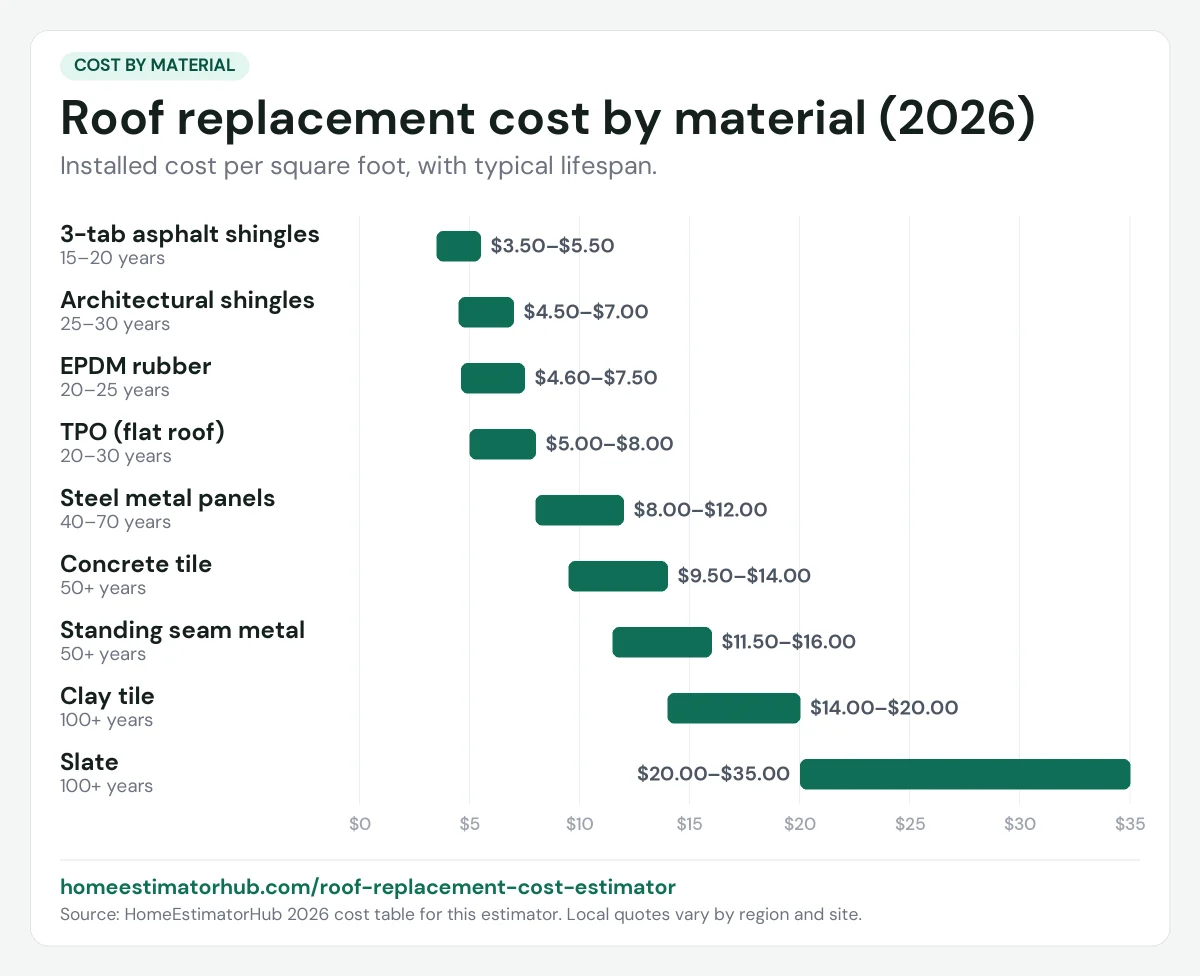This screenshot has width=1200, height=976.
Task: Click the $8.00–$12.00 value
Action: [700, 510]
